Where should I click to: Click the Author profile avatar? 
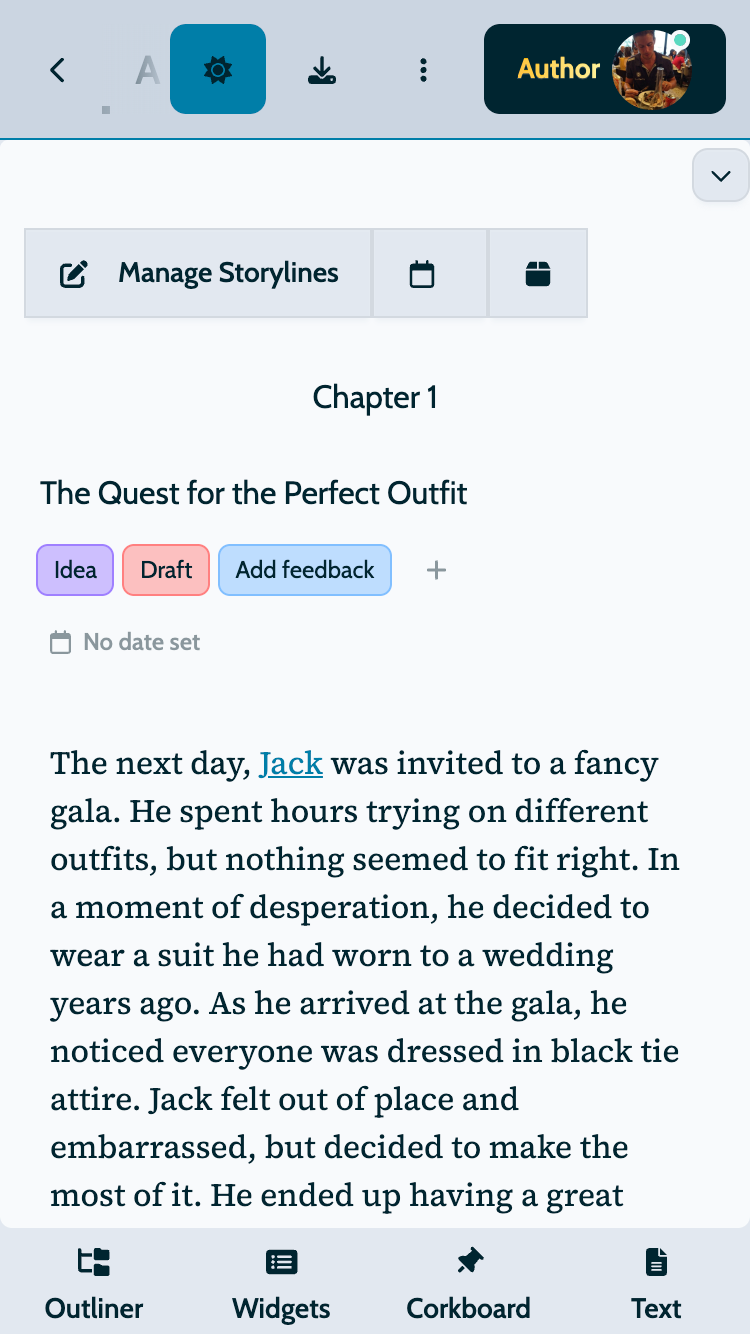[x=652, y=69]
